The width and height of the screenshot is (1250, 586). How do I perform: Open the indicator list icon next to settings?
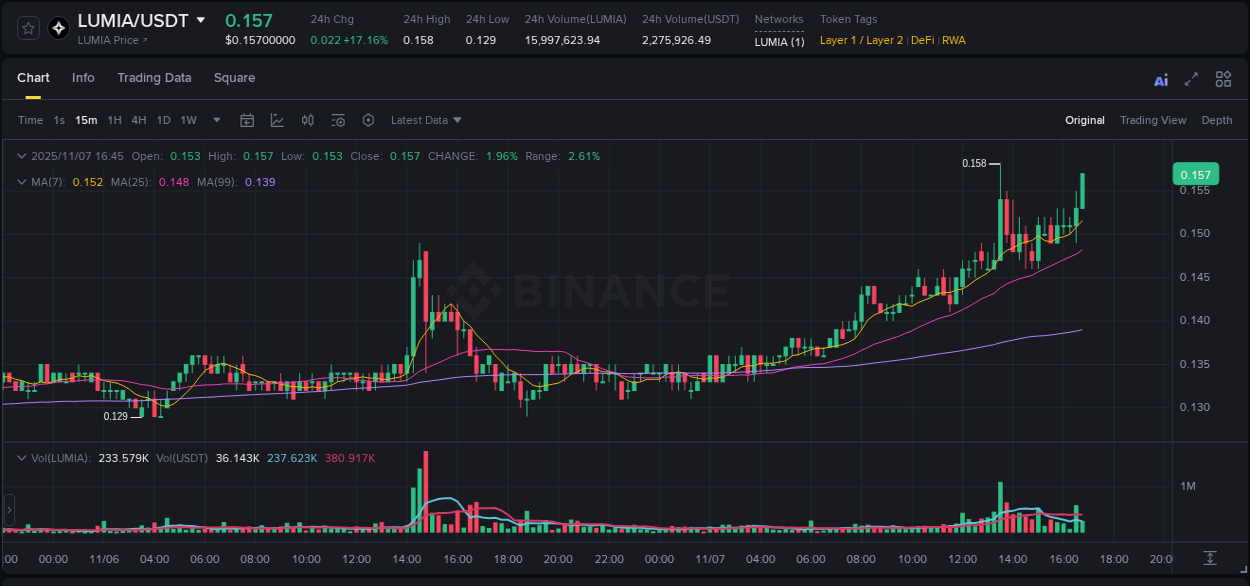[338, 120]
